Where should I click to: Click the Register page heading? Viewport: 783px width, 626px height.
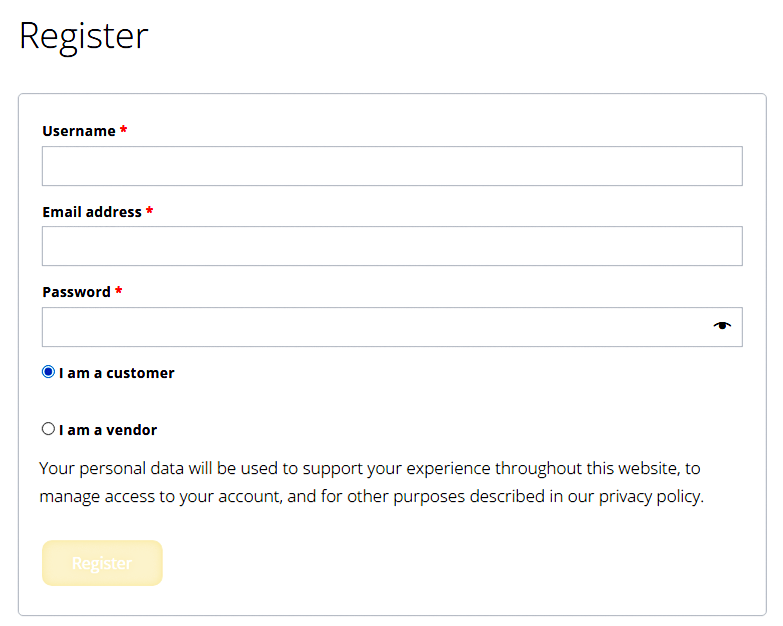84,36
